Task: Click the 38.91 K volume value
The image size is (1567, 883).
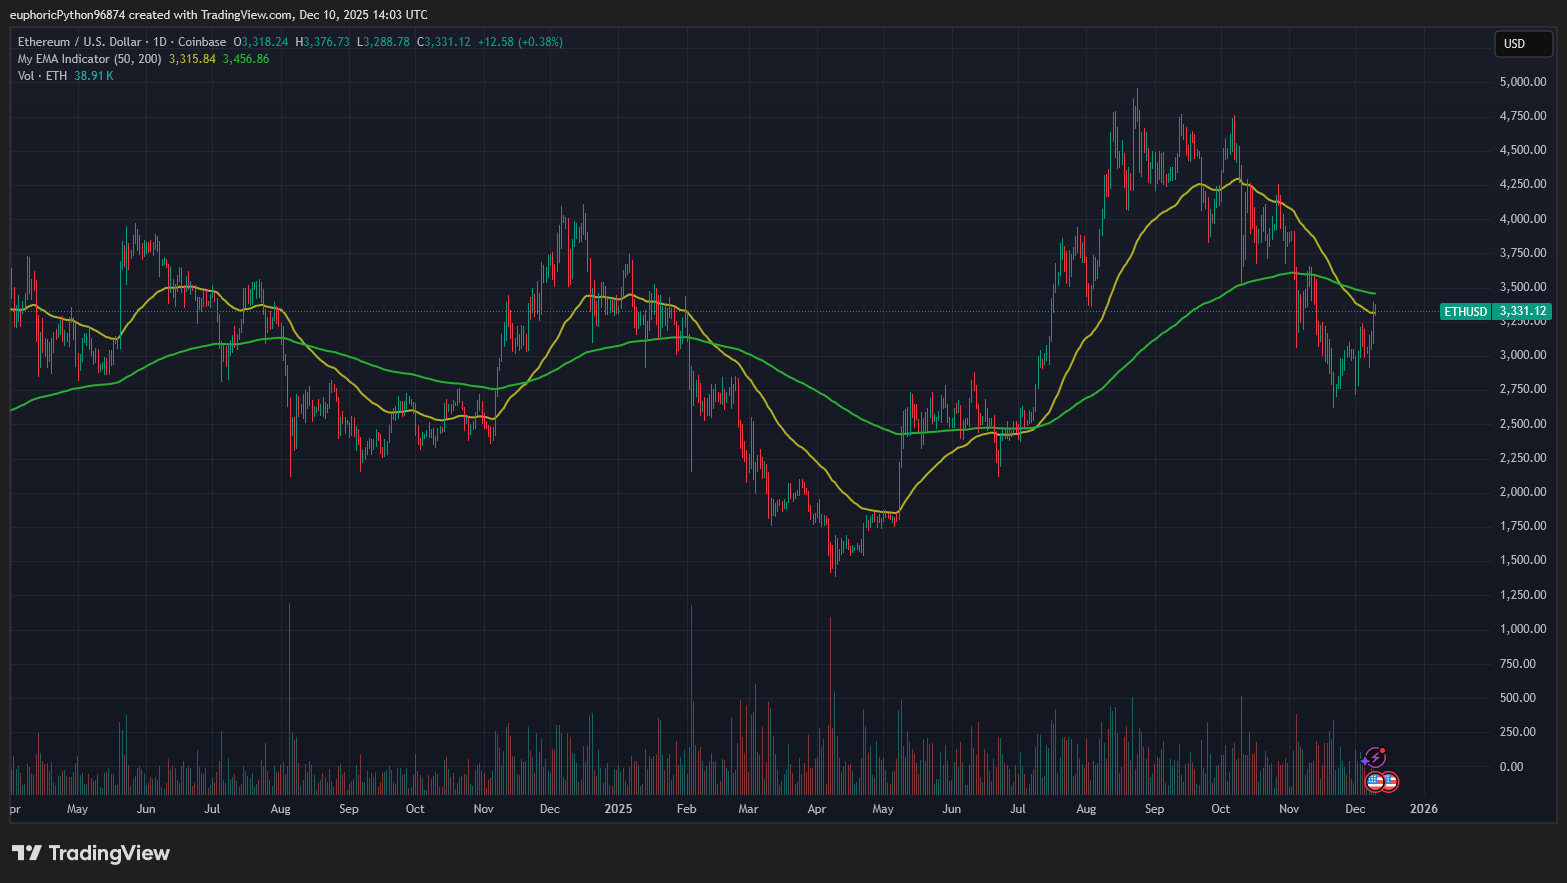Action: (x=94, y=76)
